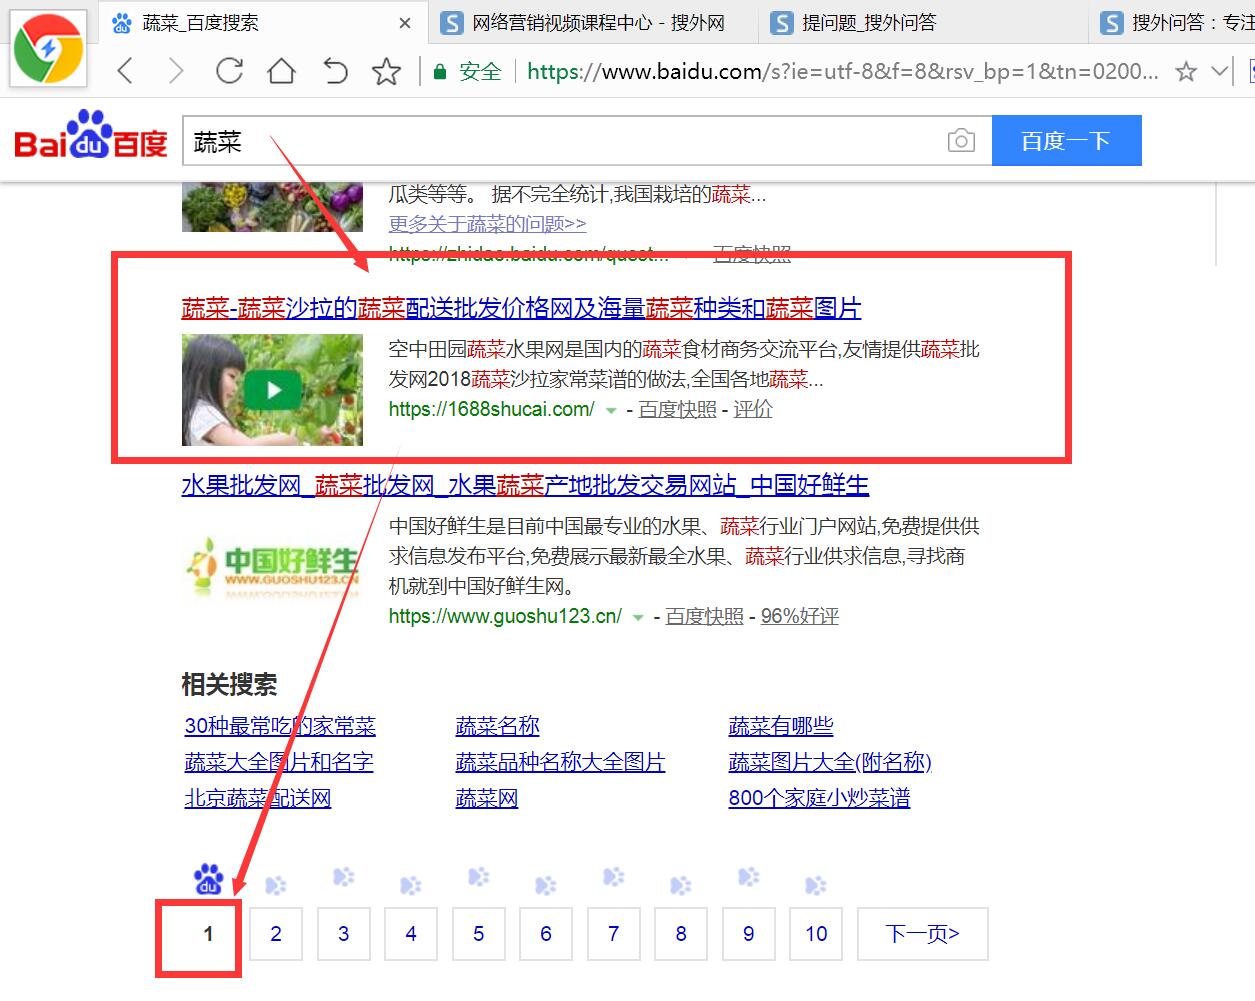Click the undo curved-arrow icon in the toolbar
The width and height of the screenshot is (1255, 1001).
pyautogui.click(x=335, y=71)
